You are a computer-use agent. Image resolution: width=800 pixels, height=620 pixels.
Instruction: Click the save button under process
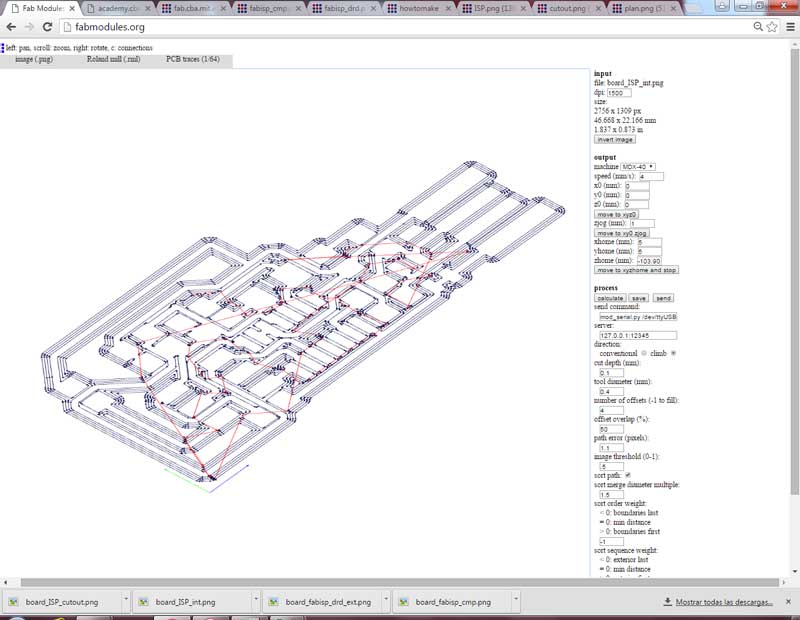tap(639, 298)
